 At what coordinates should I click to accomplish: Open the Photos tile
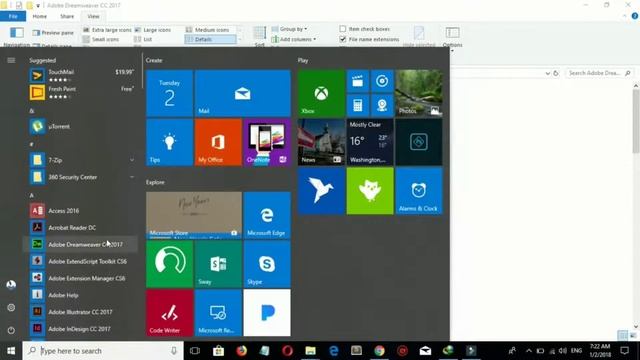click(x=419, y=93)
